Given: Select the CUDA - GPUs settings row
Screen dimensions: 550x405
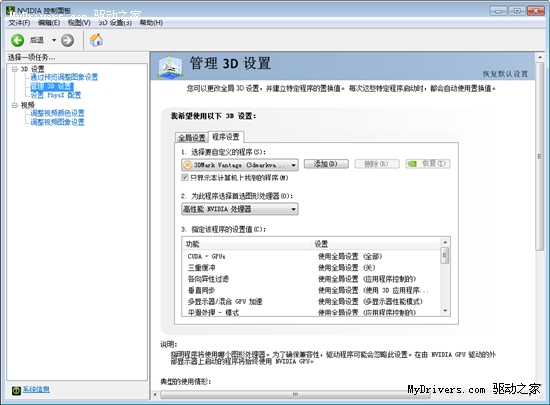Looking at the screenshot, I should point(311,256).
